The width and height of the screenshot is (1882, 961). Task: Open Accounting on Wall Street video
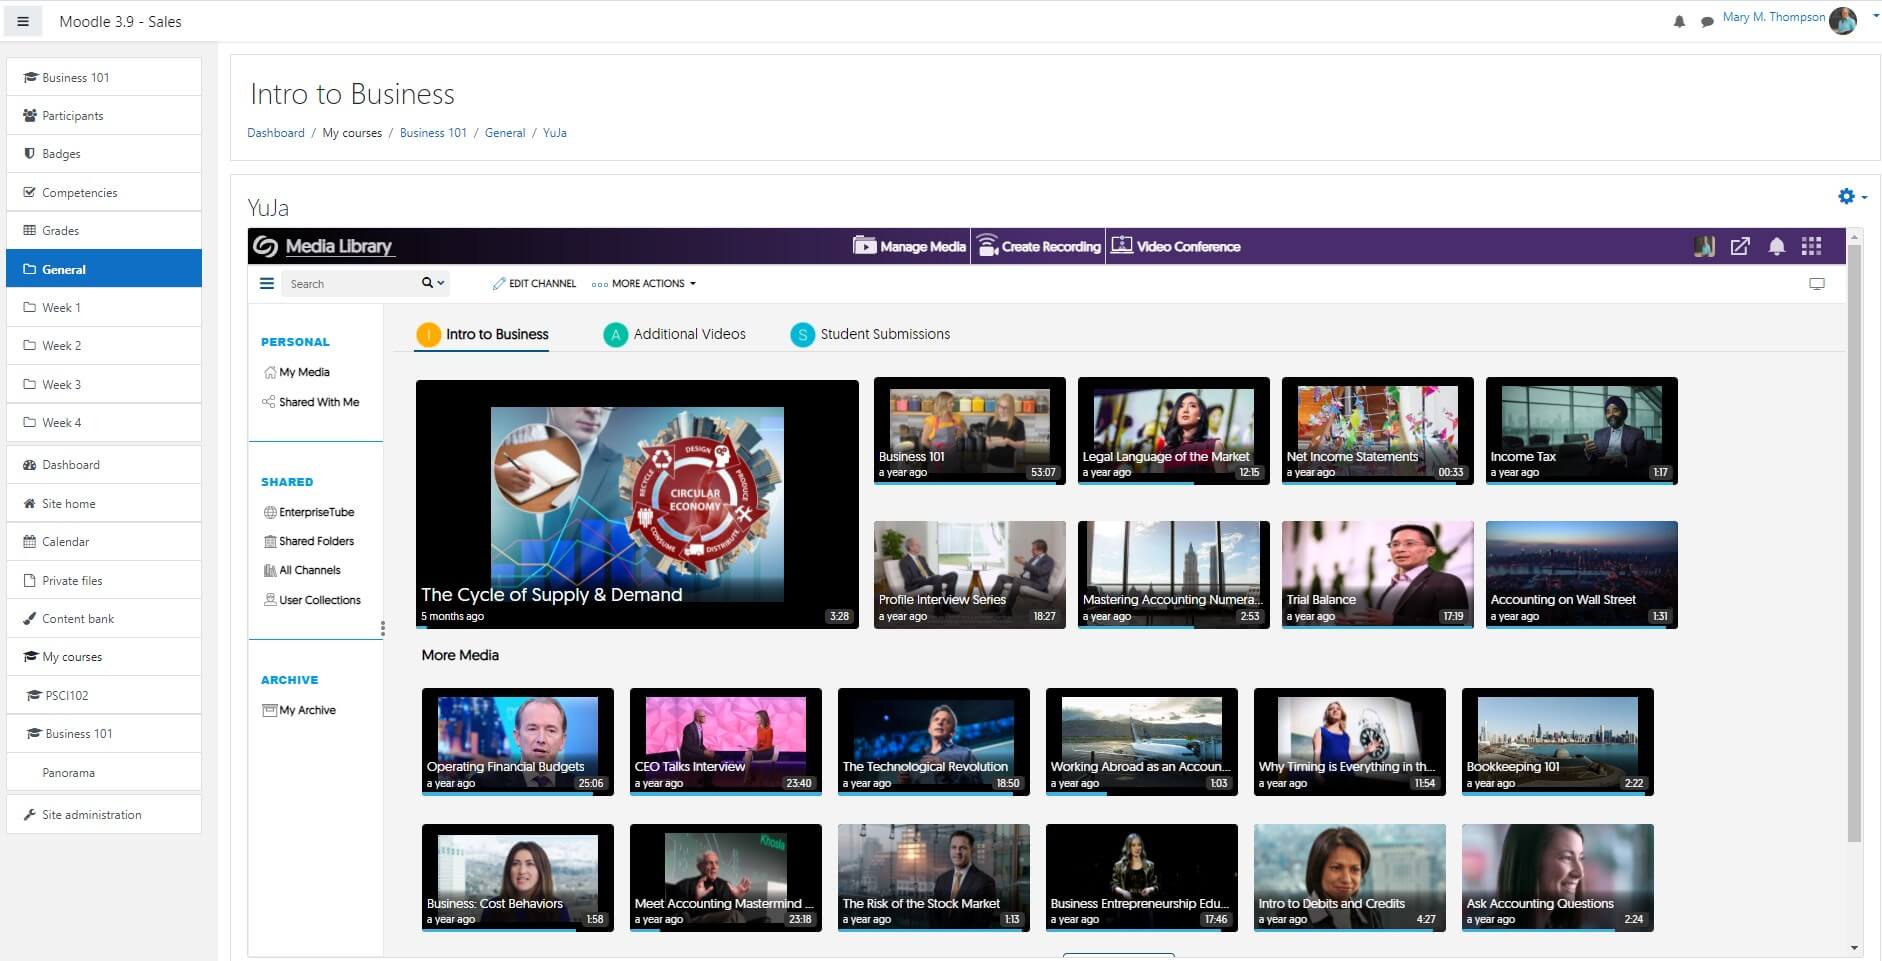[1582, 575]
